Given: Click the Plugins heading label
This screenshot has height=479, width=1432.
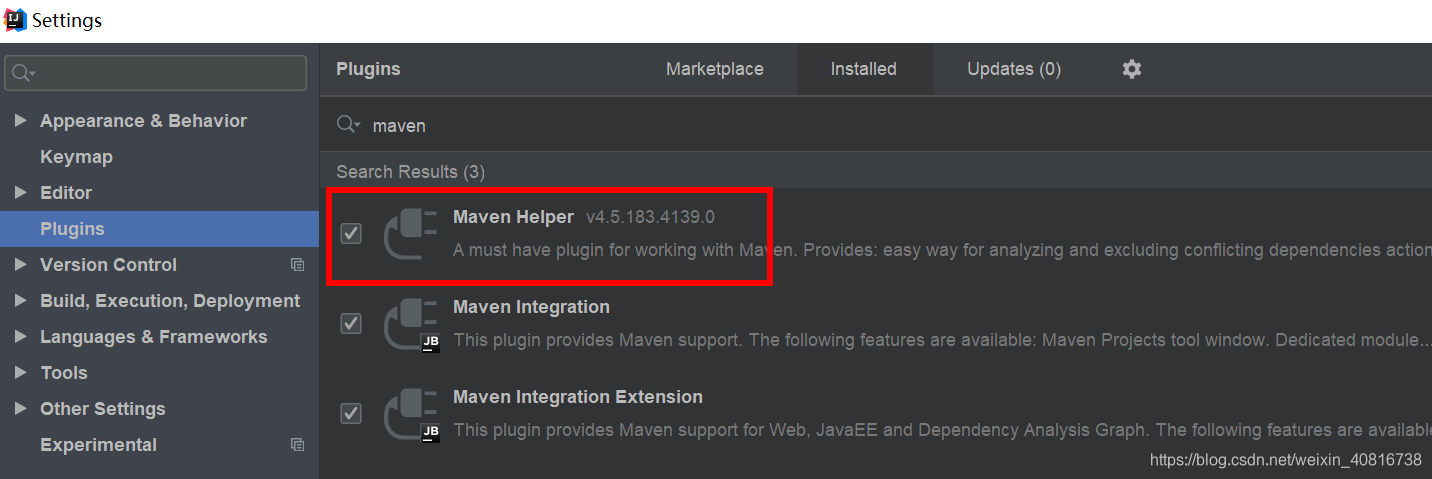Looking at the screenshot, I should click(368, 69).
